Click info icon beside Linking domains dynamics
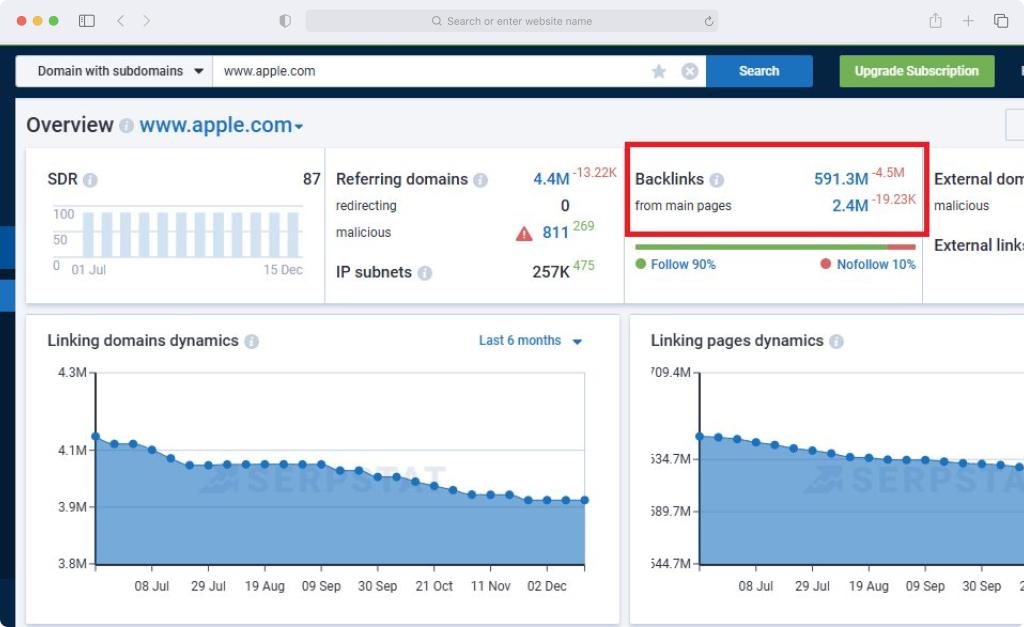The image size is (1024, 627). 251,341
